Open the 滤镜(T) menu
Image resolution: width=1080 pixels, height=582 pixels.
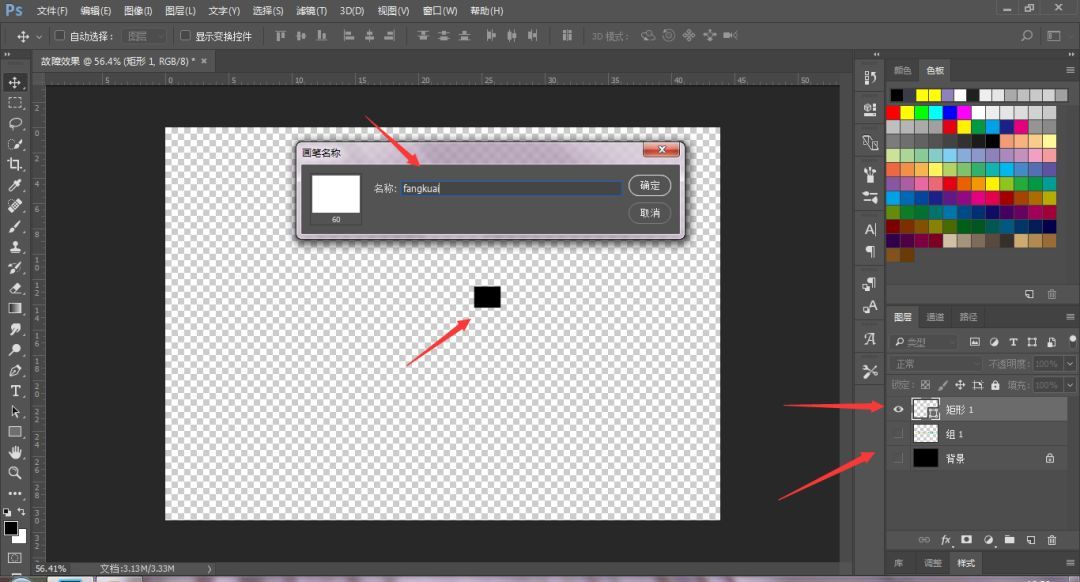pyautogui.click(x=311, y=11)
